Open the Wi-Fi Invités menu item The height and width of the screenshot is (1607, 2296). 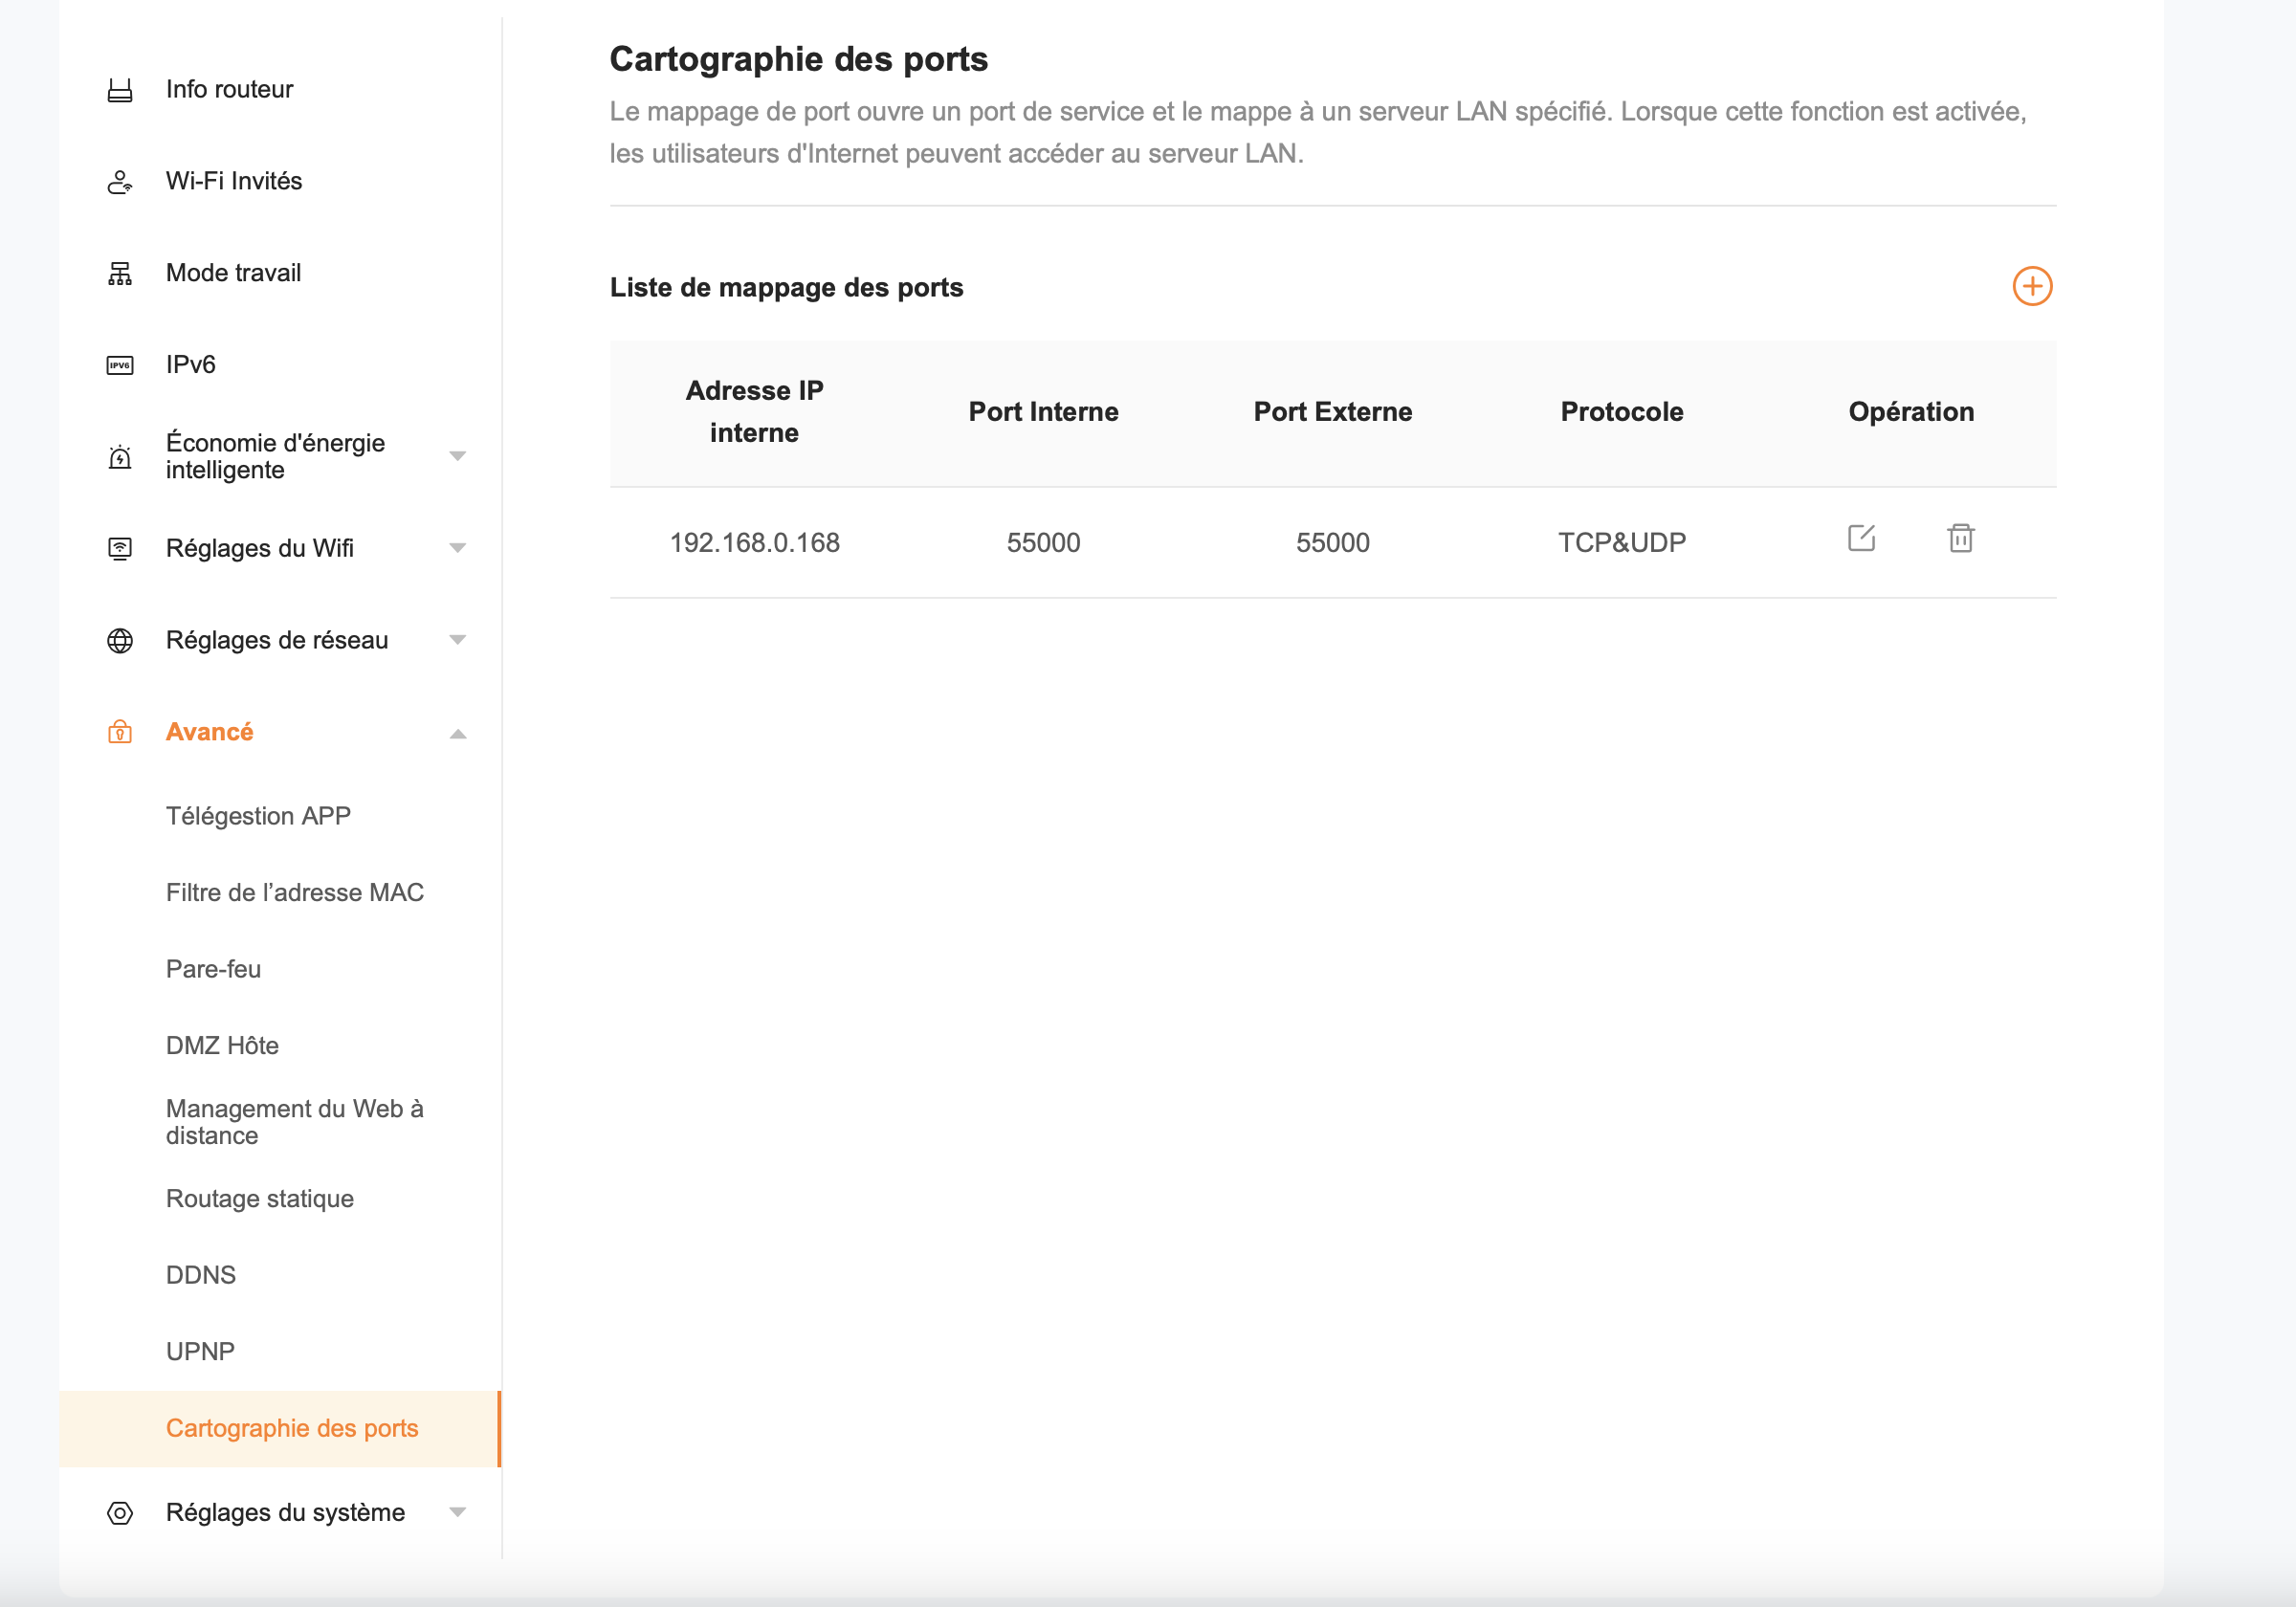(x=234, y=182)
